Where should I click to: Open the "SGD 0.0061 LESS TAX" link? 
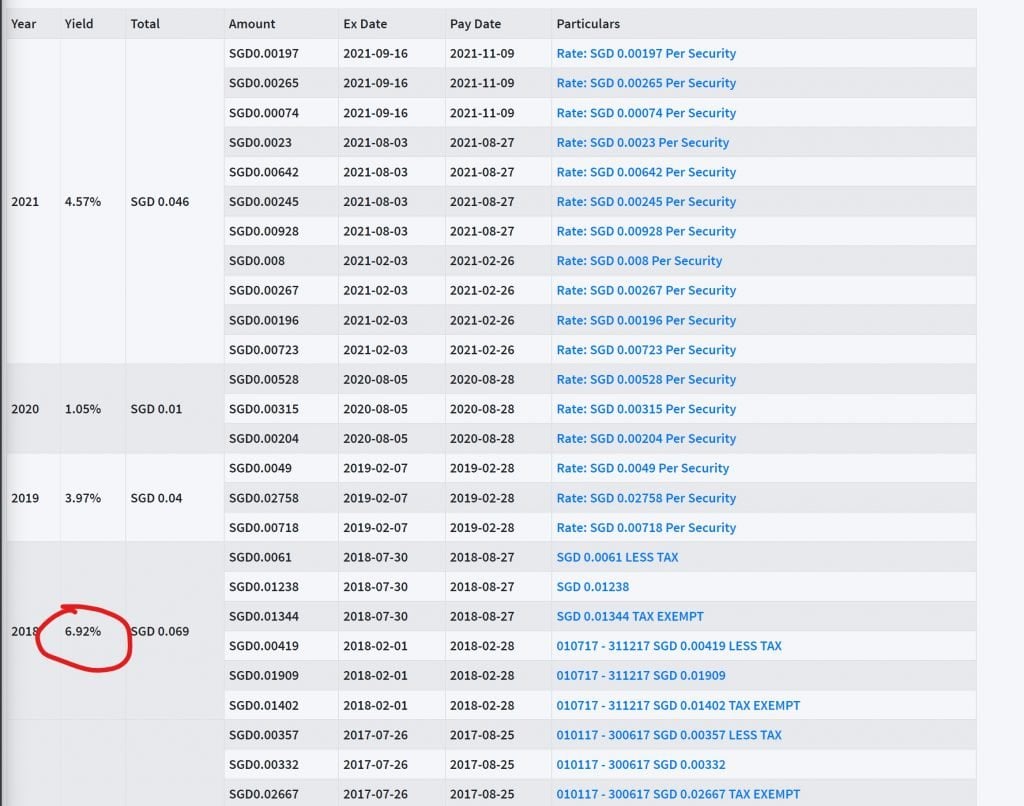[x=617, y=557]
